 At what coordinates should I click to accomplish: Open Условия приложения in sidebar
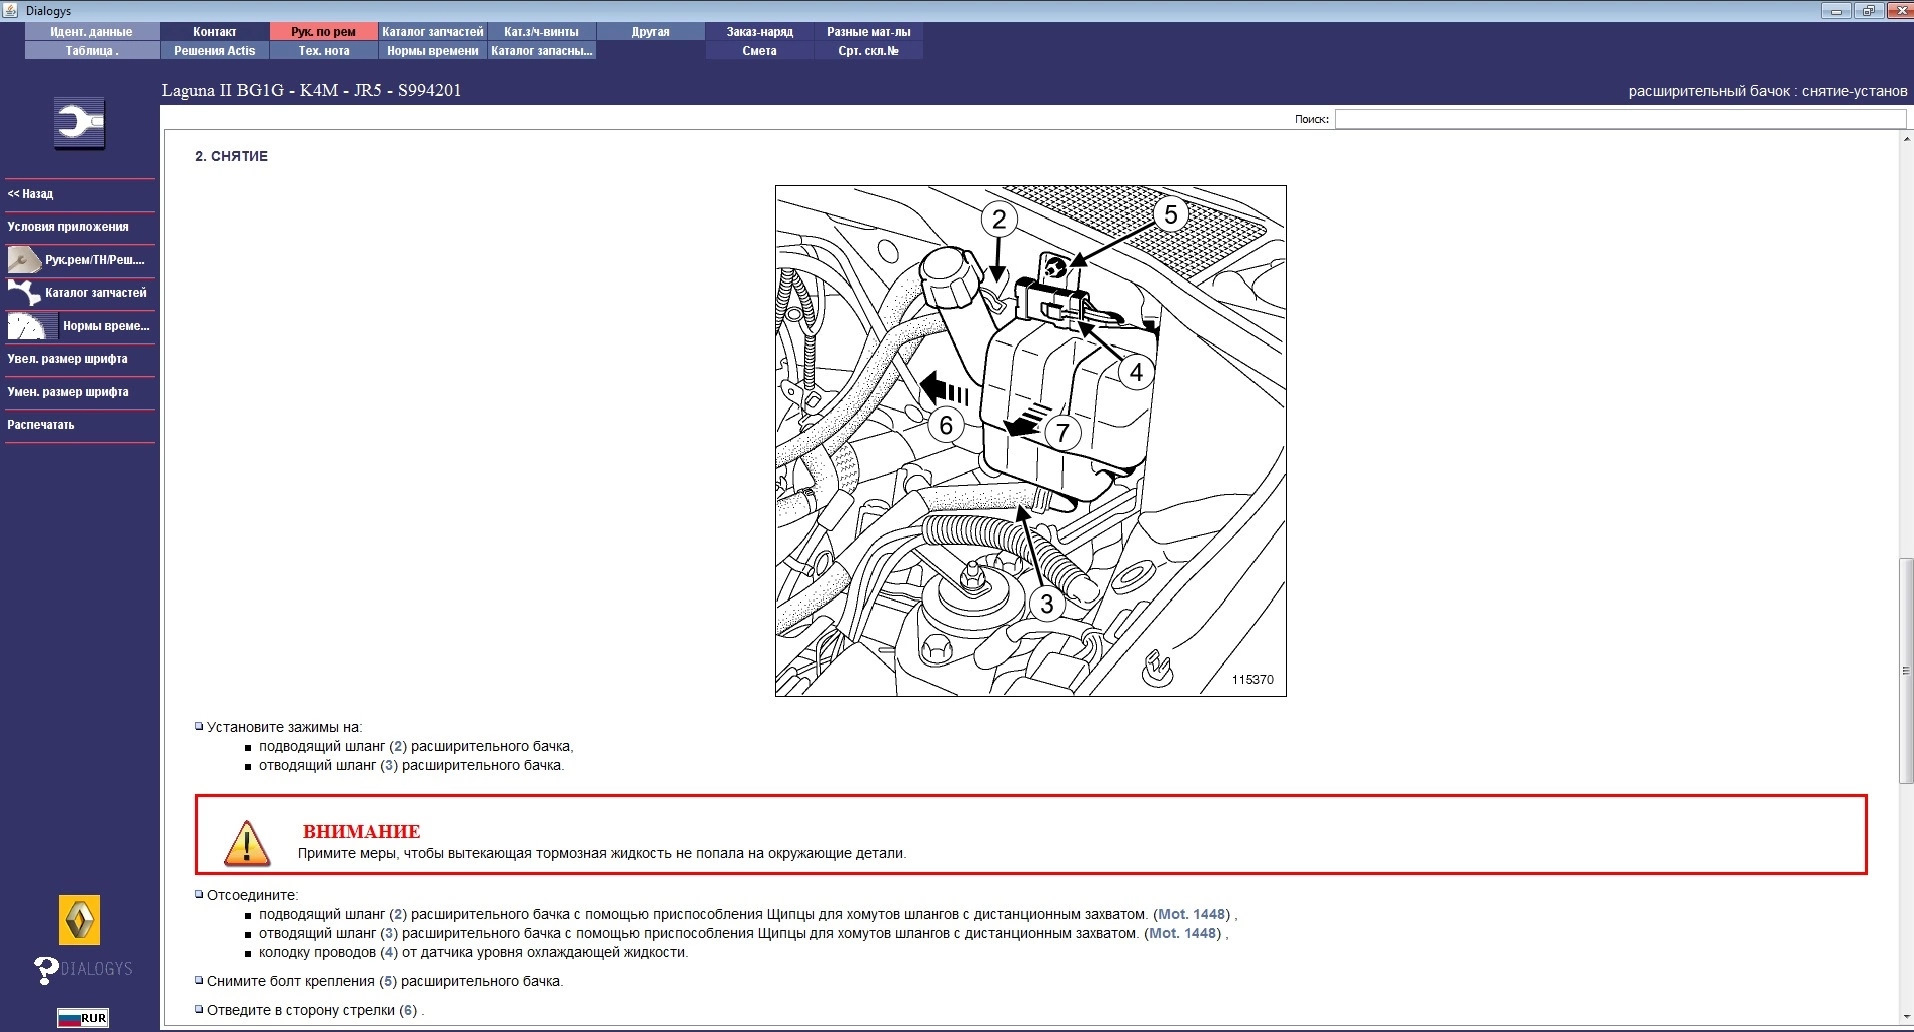pyautogui.click(x=68, y=227)
